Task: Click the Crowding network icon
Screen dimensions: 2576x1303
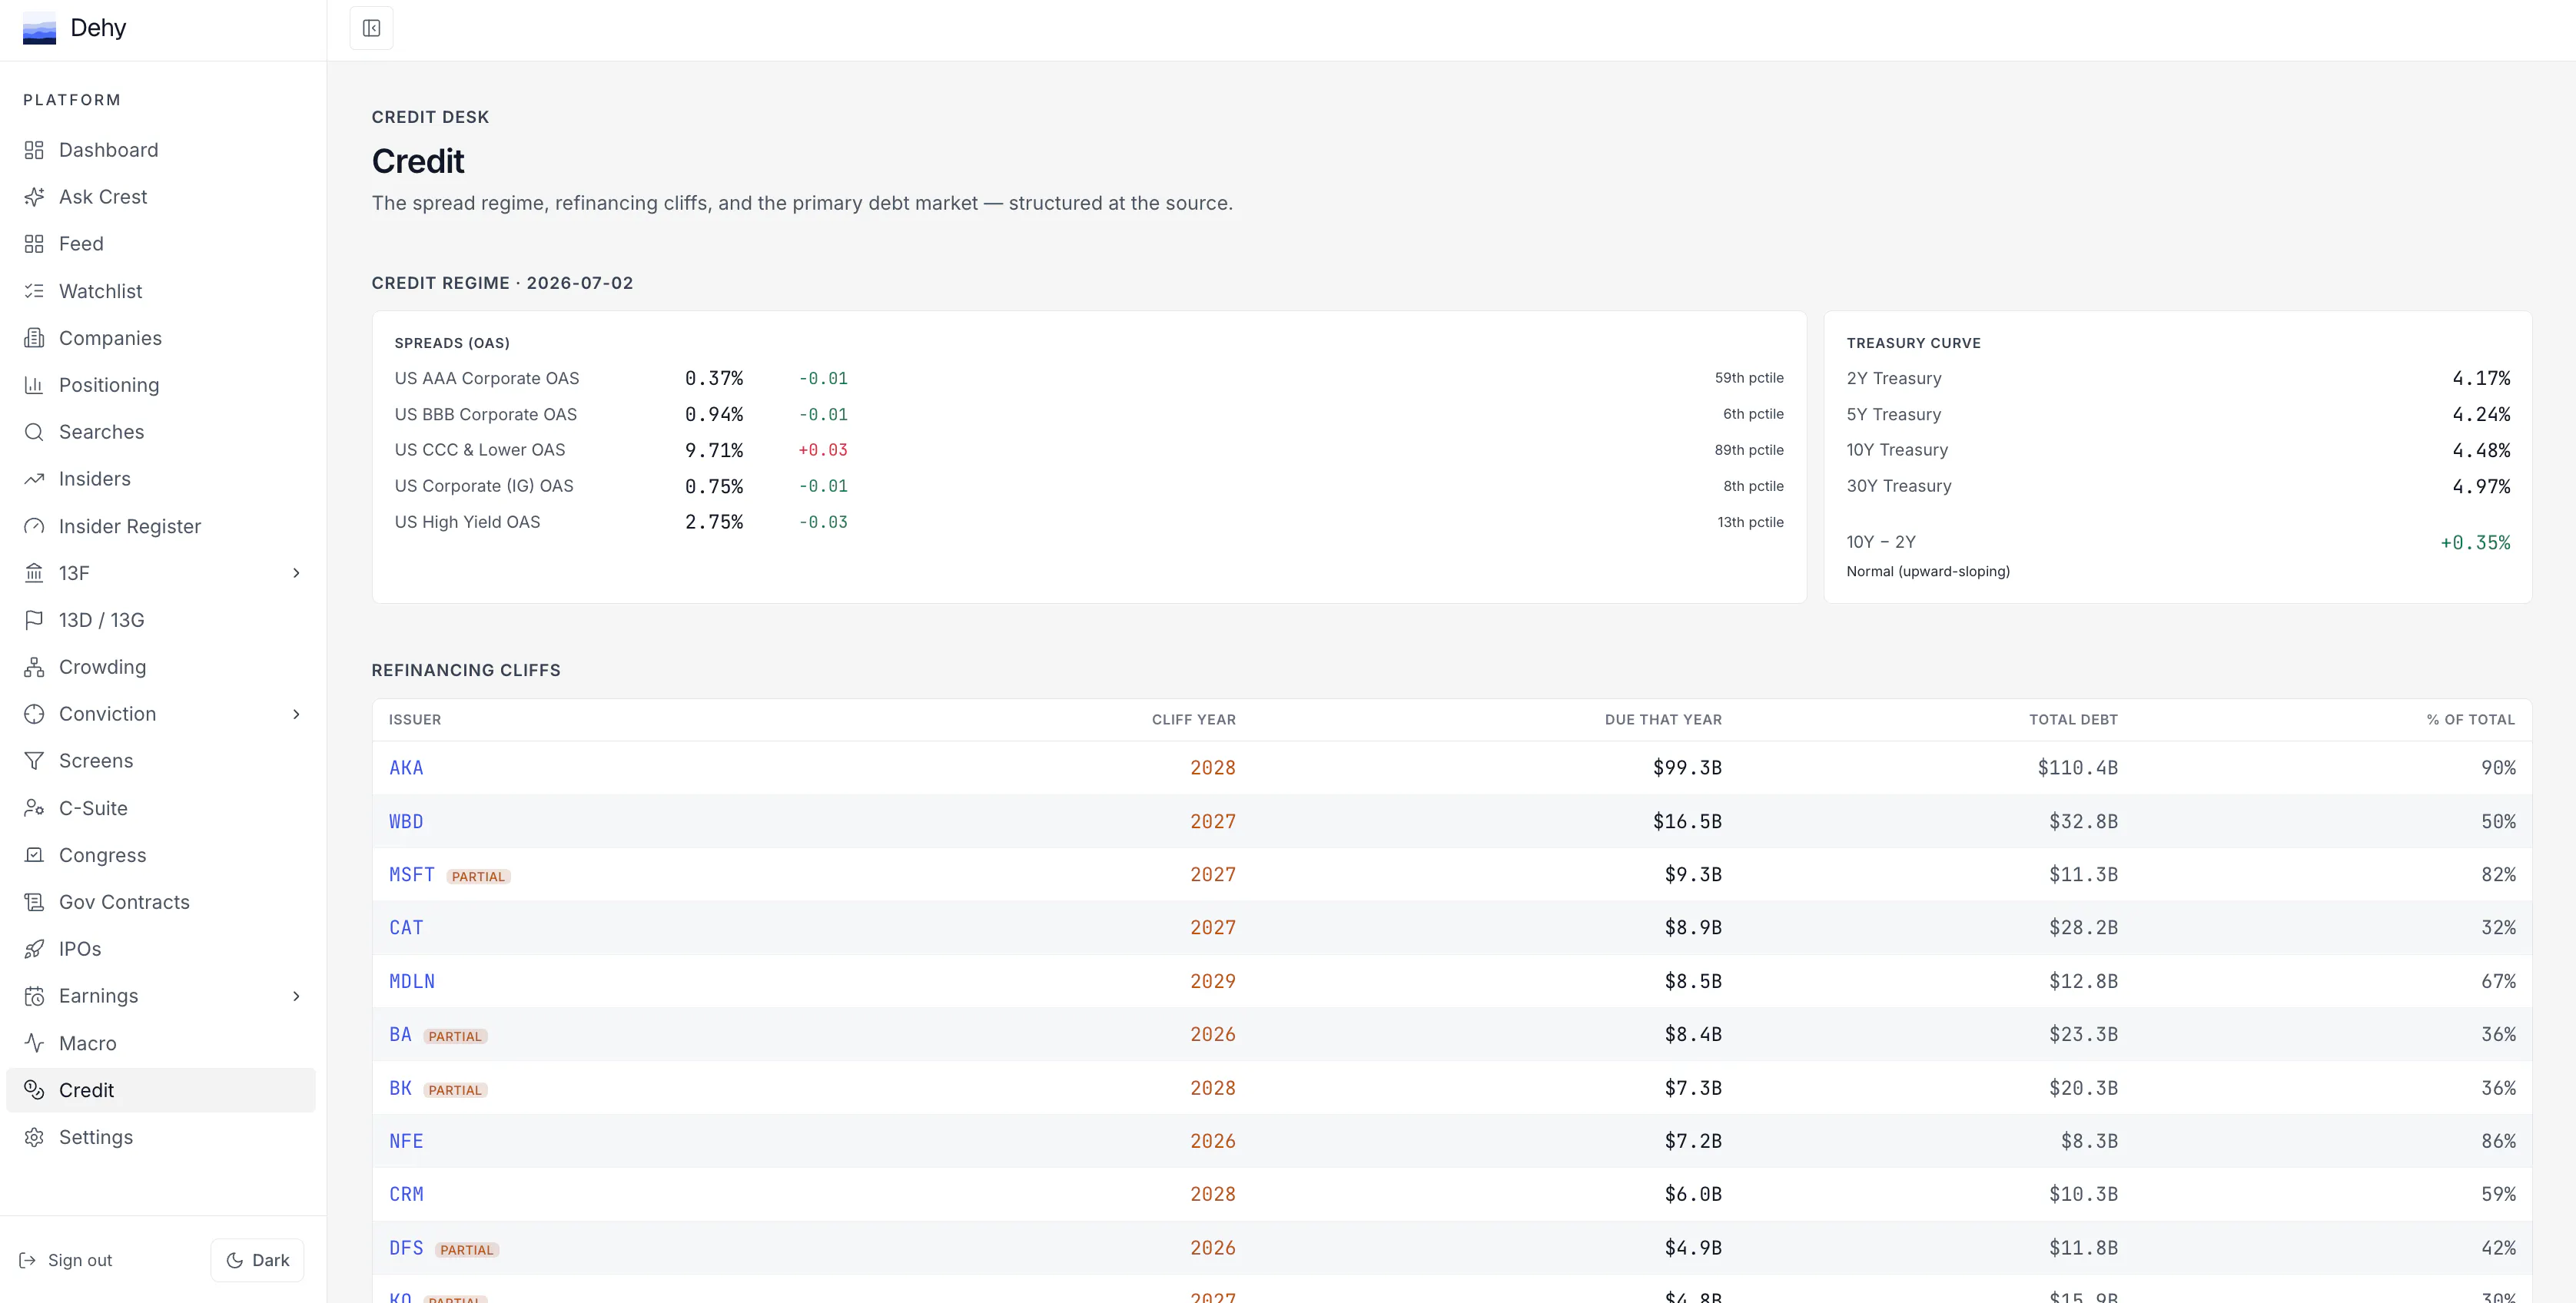Action: pyautogui.click(x=34, y=667)
